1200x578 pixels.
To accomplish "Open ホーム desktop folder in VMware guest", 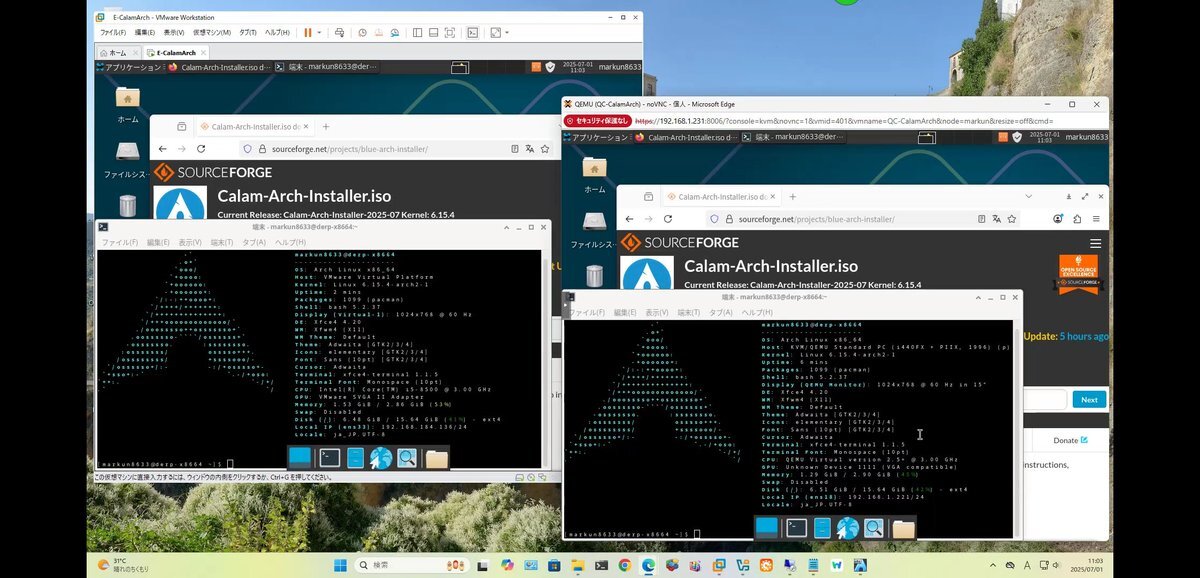I will [x=128, y=104].
